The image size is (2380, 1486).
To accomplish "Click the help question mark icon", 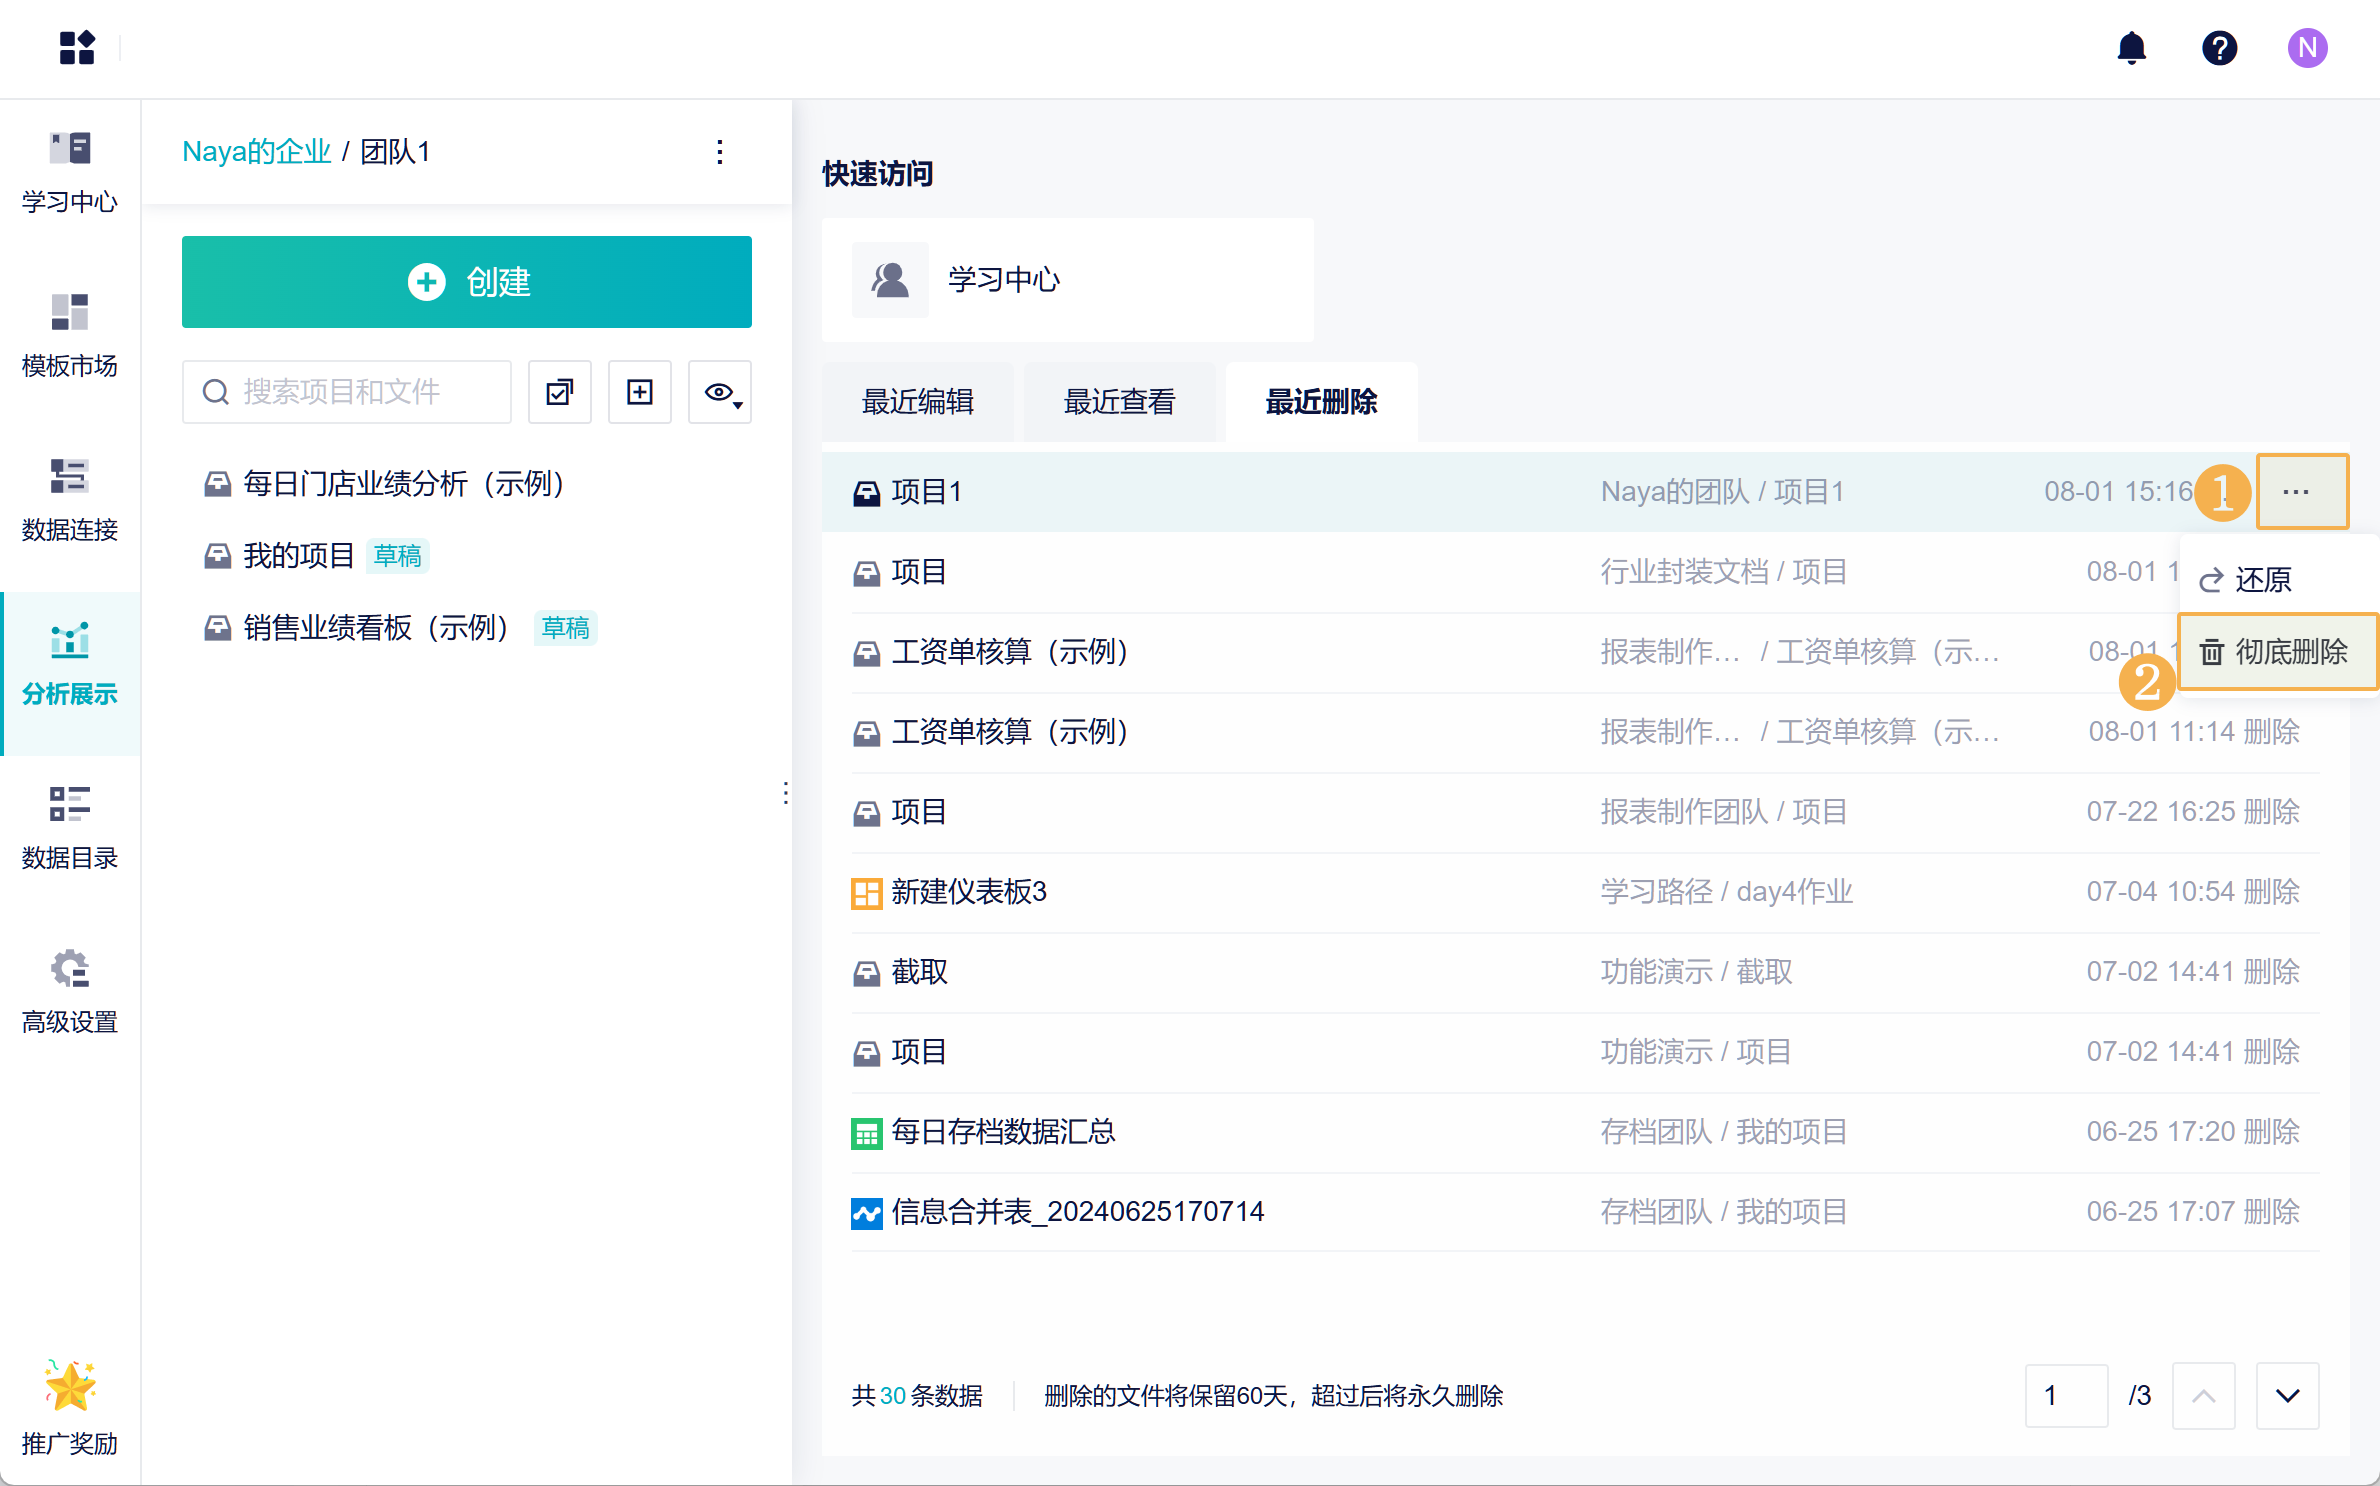I will (x=2219, y=48).
